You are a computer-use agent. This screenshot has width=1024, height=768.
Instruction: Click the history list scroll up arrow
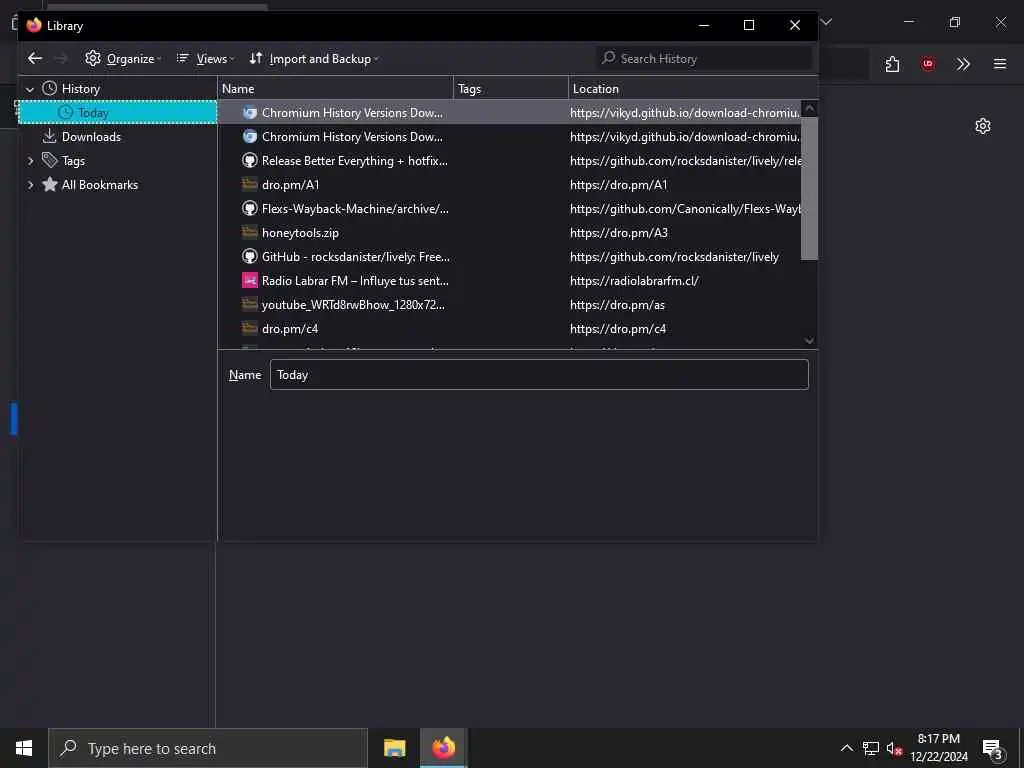pos(809,108)
